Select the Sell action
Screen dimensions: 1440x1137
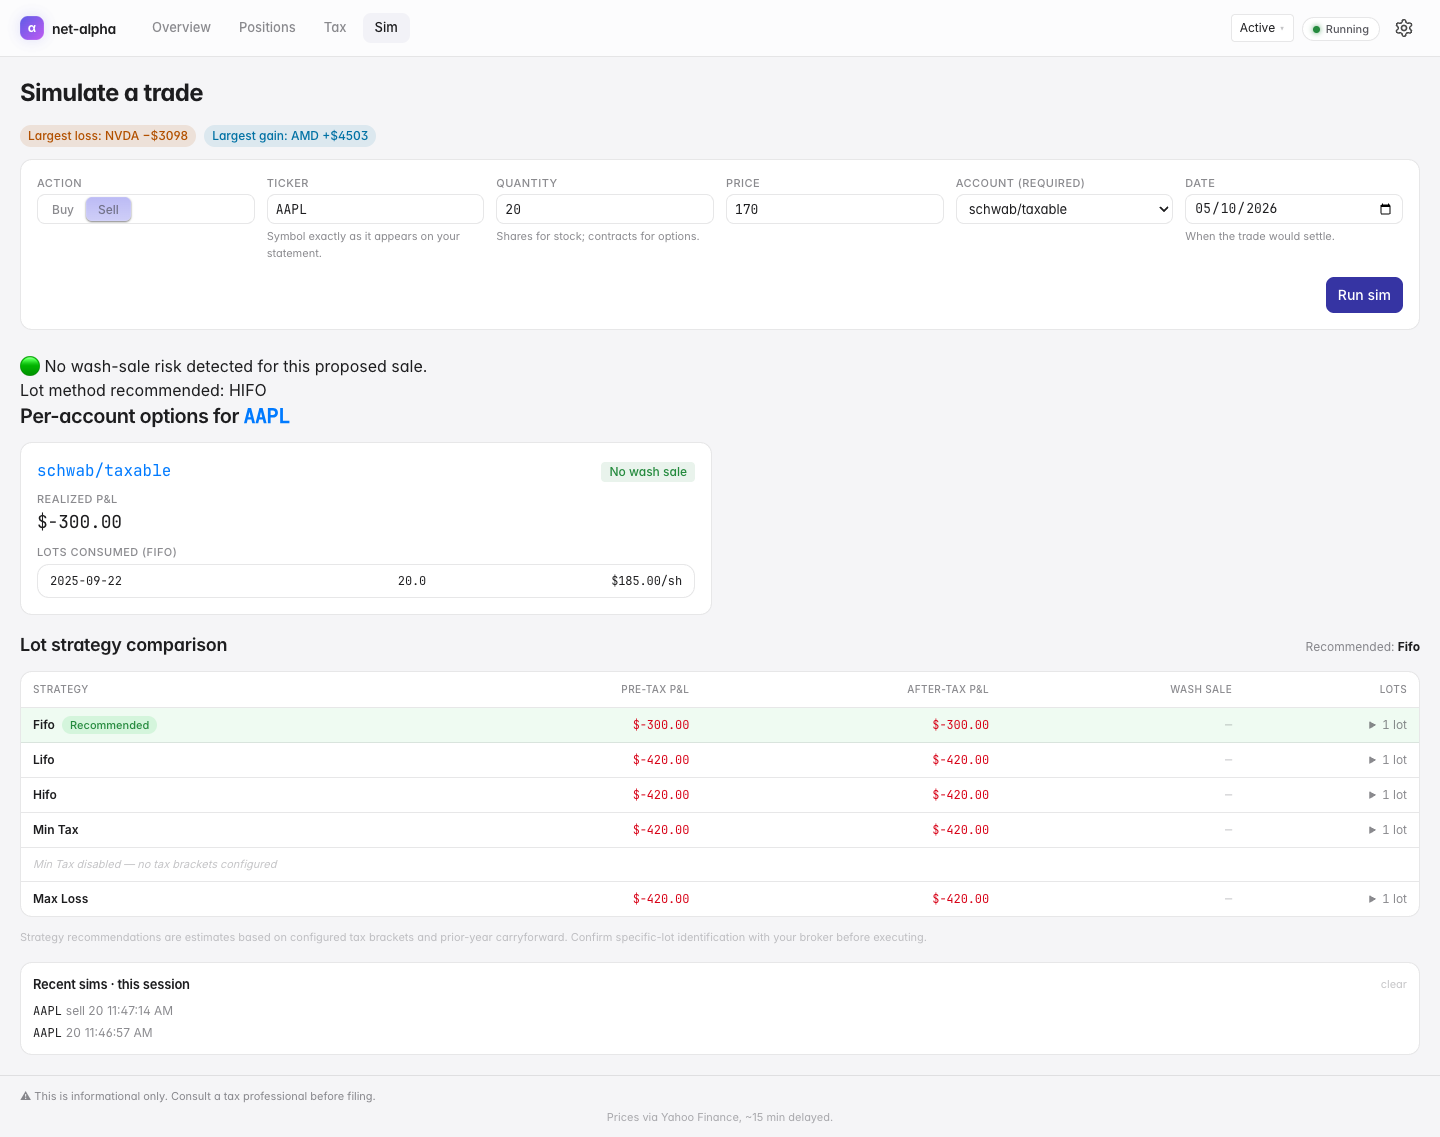(x=108, y=210)
